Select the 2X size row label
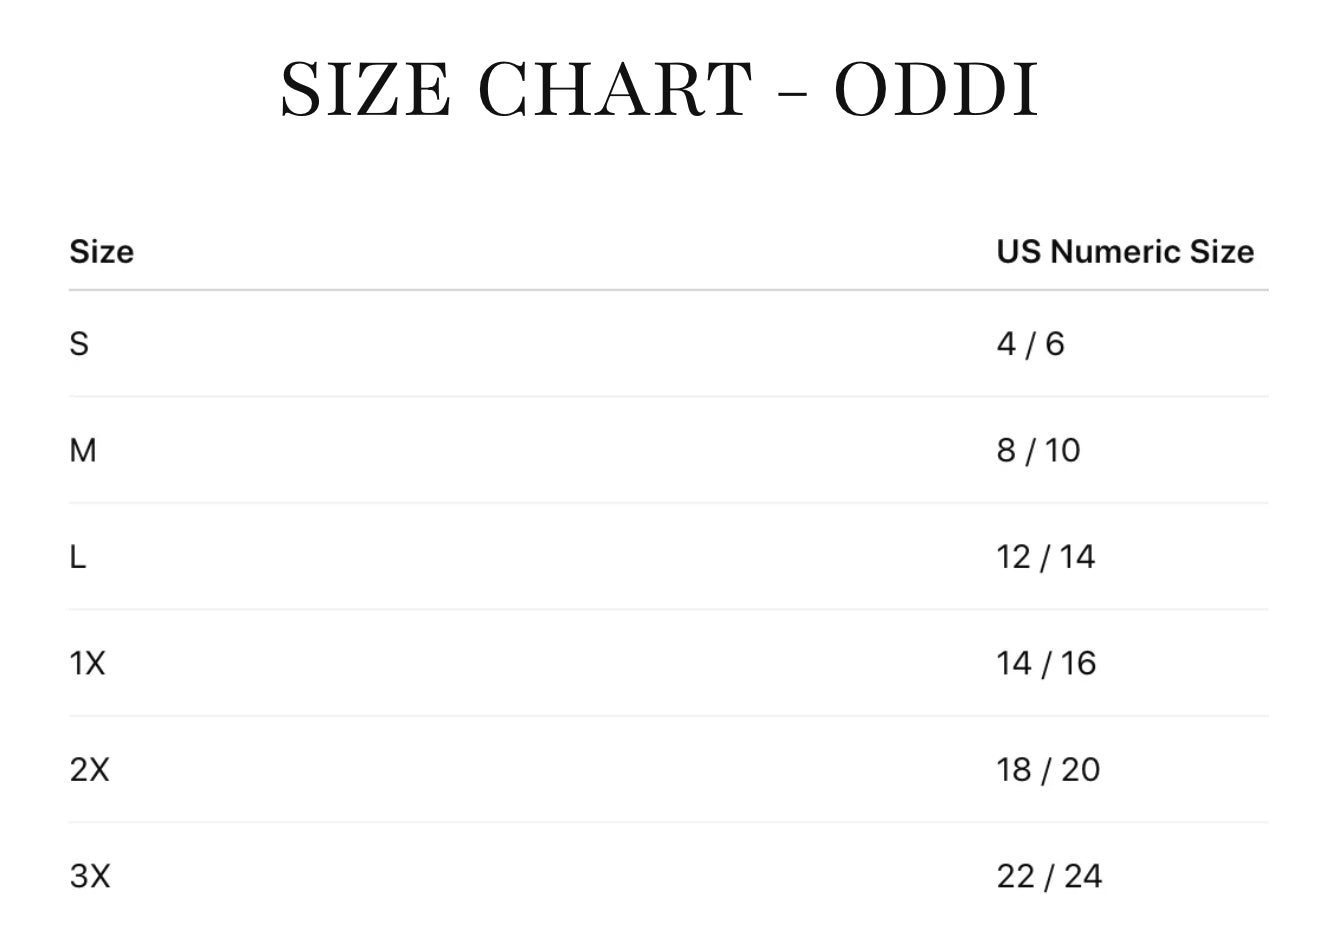Image resolution: width=1320 pixels, height=944 pixels. tap(89, 770)
